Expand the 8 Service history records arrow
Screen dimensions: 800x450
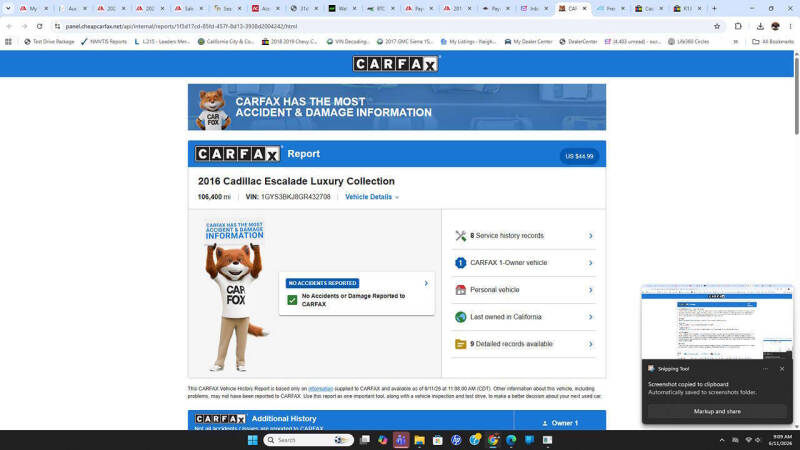(590, 236)
